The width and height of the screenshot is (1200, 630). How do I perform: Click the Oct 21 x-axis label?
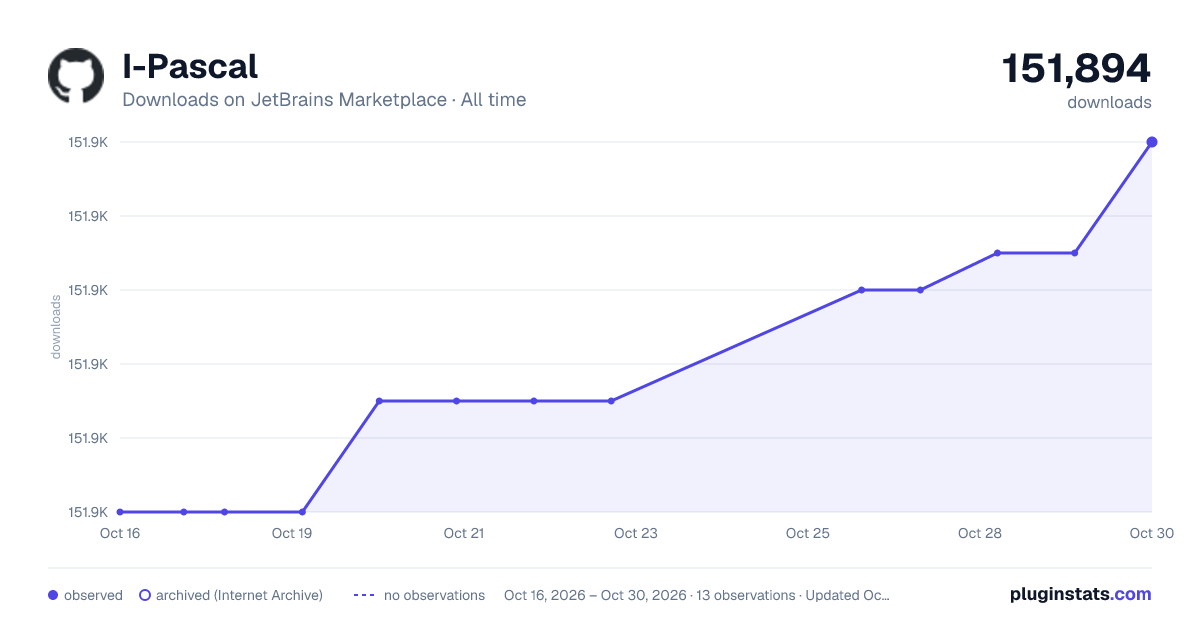coord(464,533)
